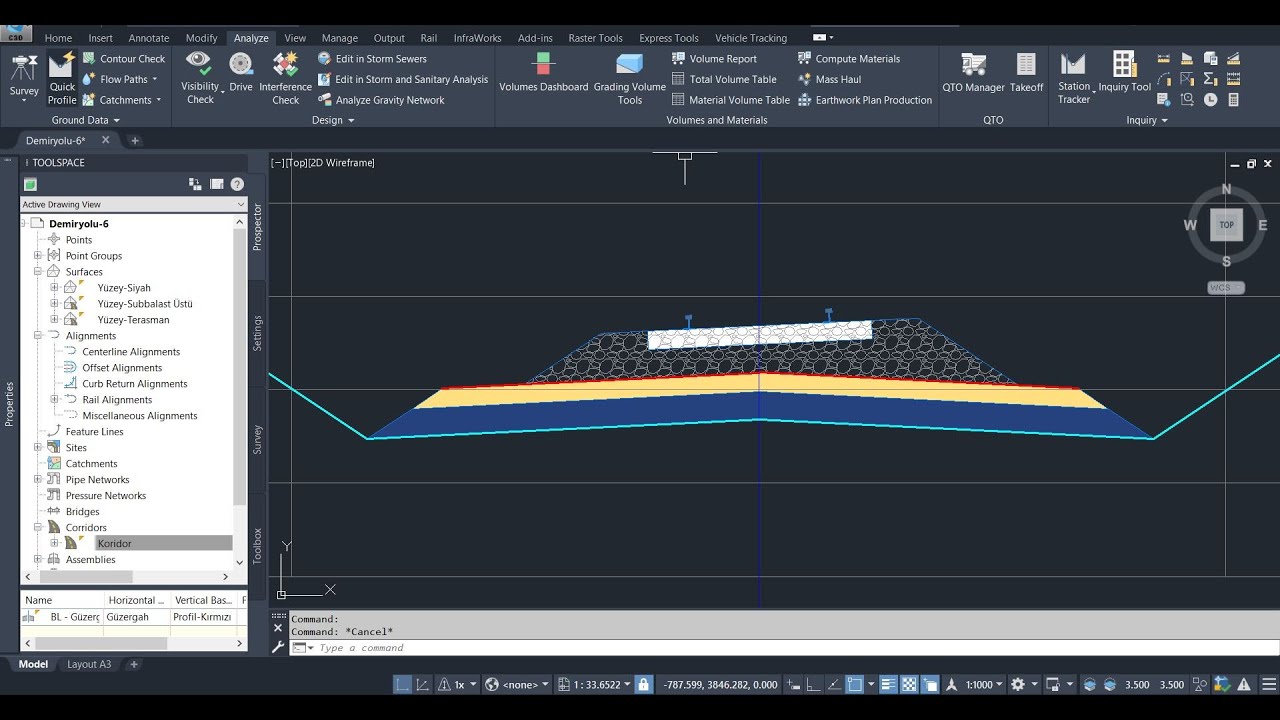Toggle object snap in status bar
Screen dimensions: 1280x720
pos(855,685)
